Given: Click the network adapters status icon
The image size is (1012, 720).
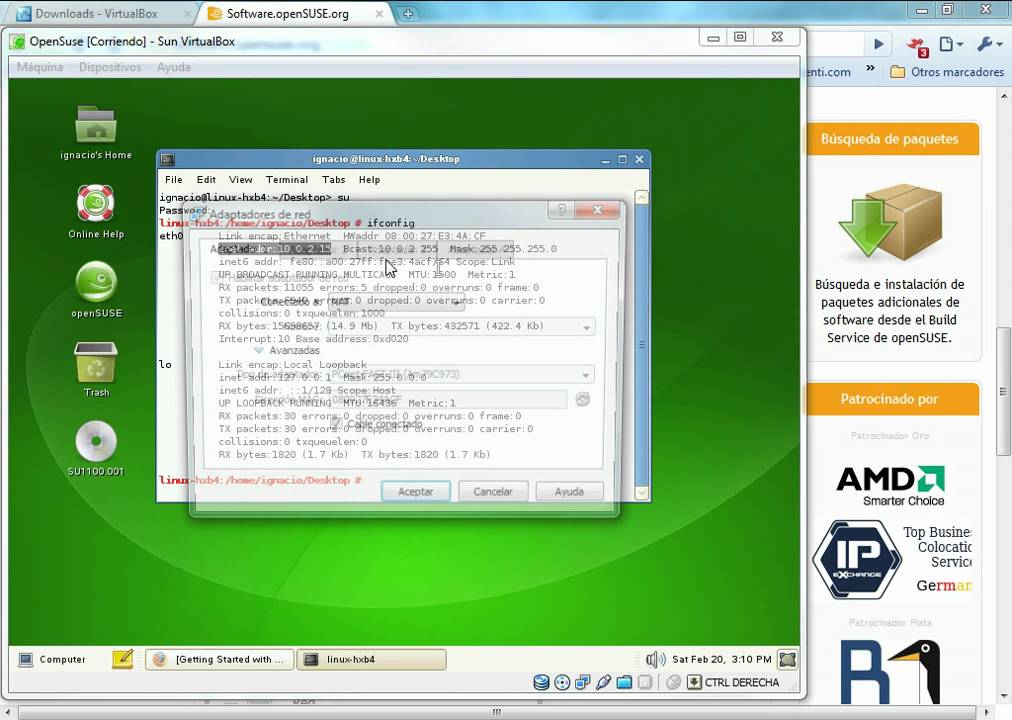Looking at the screenshot, I should 583,683.
